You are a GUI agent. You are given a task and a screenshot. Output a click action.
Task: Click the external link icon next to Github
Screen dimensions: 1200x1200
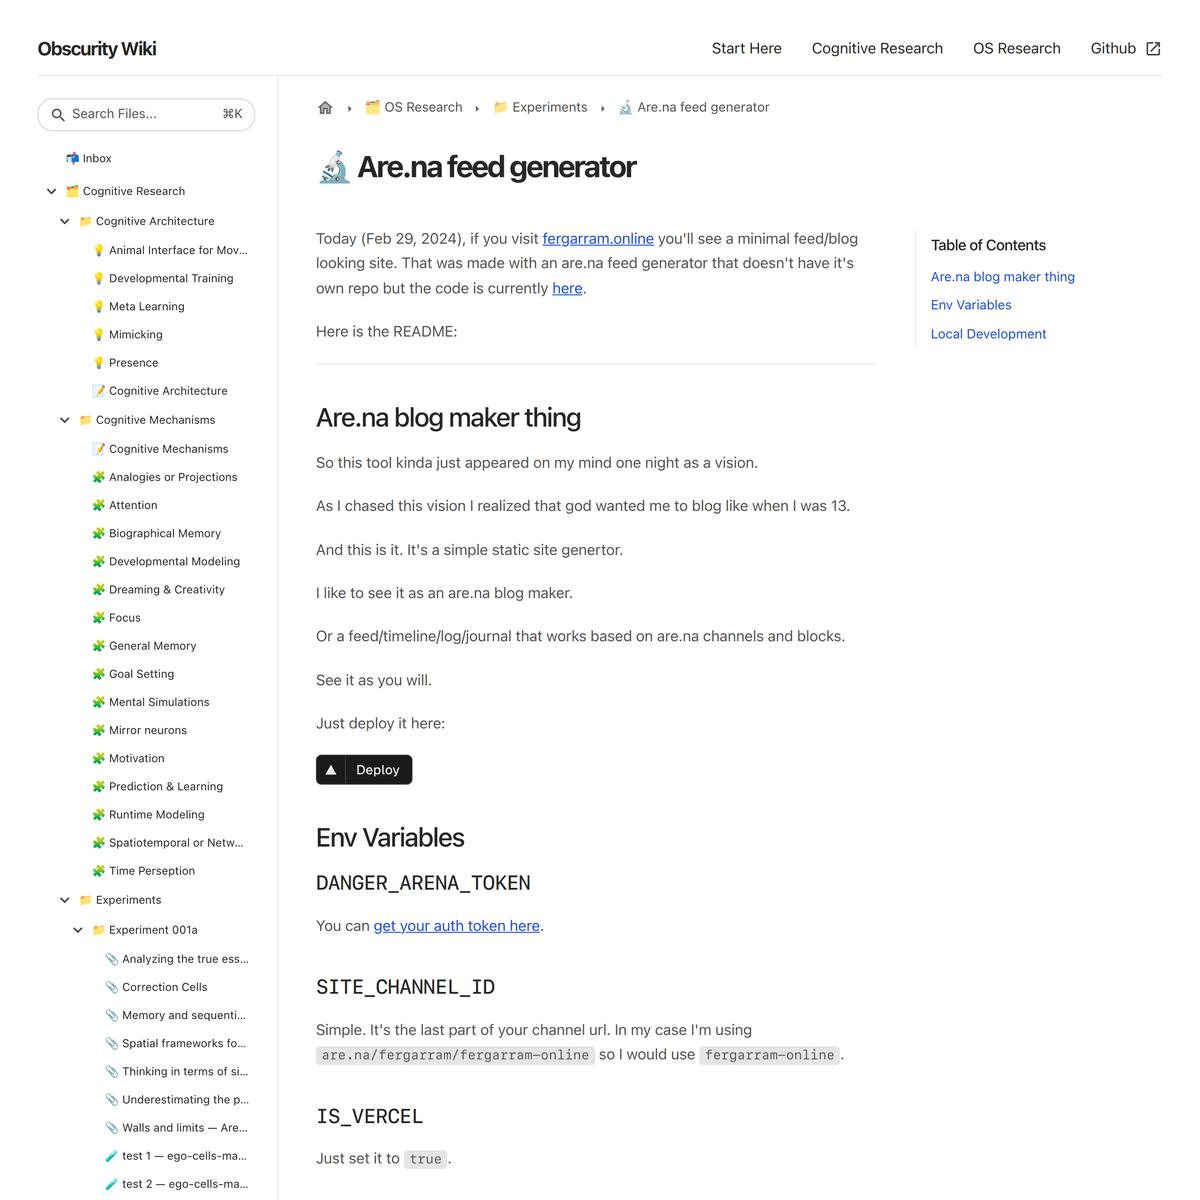pyautogui.click(x=1154, y=47)
